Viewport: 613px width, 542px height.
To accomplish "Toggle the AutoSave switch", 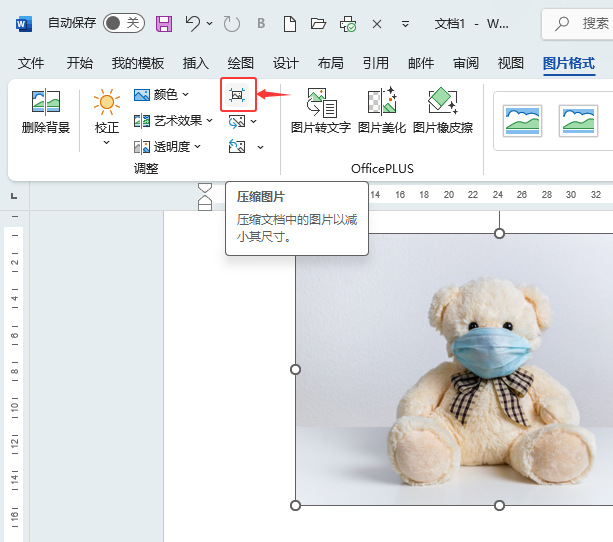I will tap(124, 23).
